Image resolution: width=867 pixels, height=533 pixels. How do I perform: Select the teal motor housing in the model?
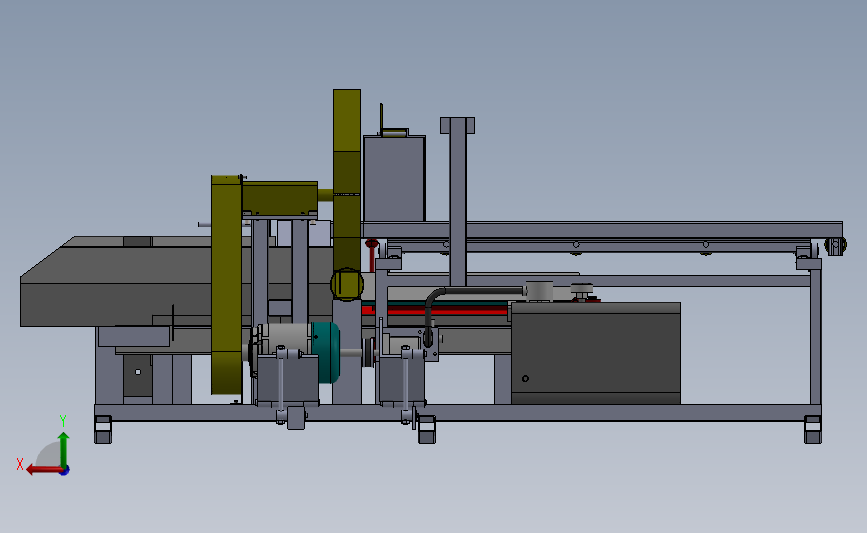click(326, 352)
